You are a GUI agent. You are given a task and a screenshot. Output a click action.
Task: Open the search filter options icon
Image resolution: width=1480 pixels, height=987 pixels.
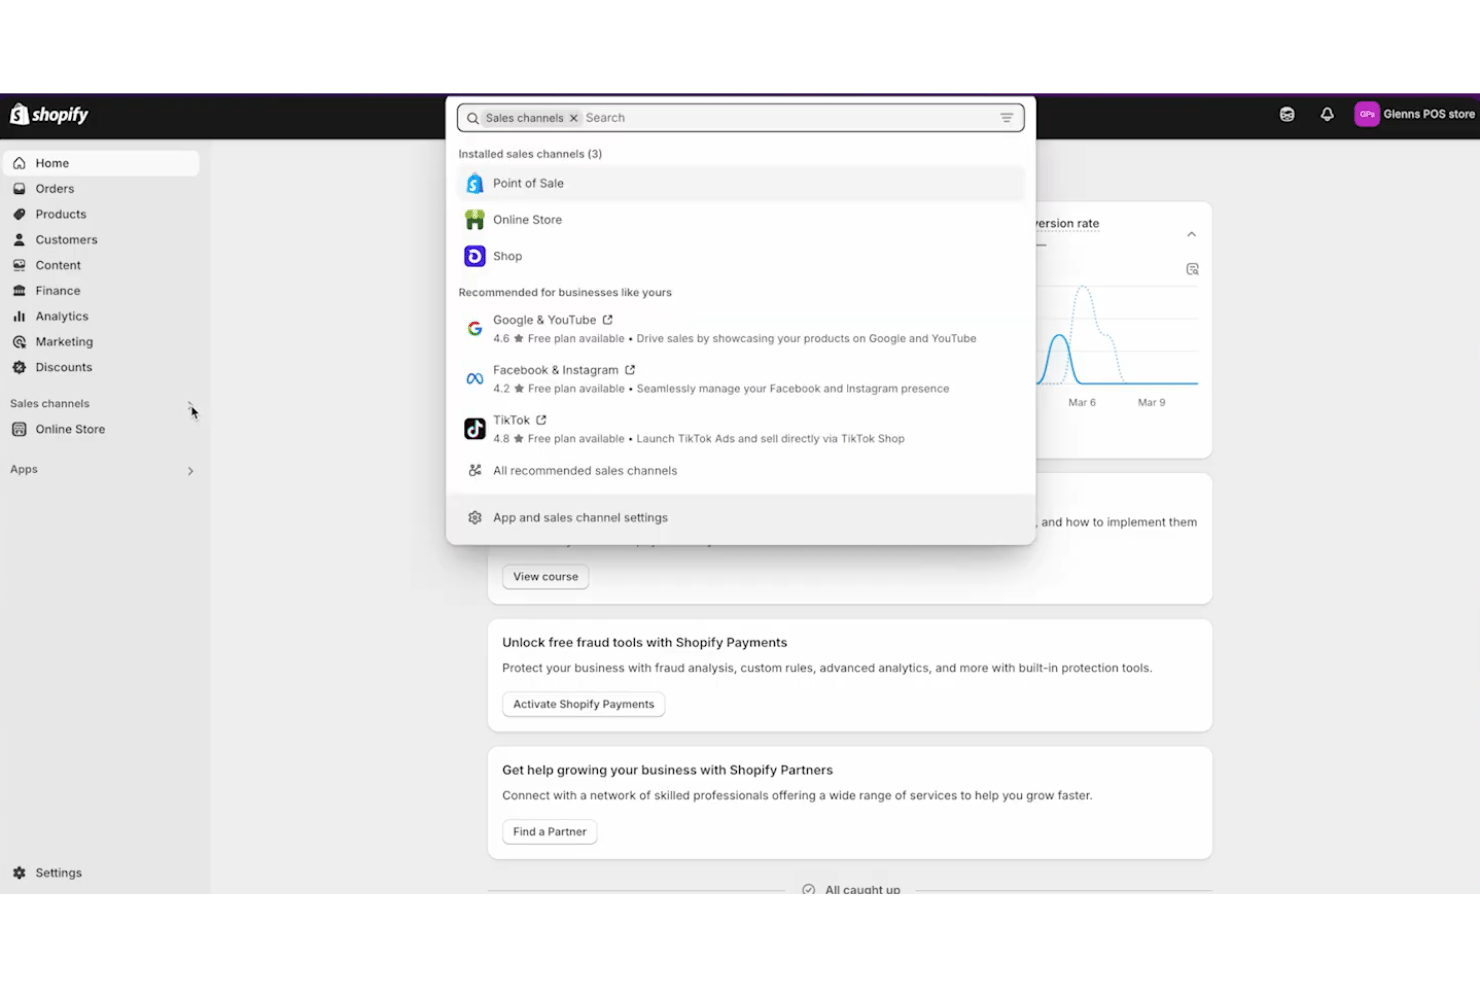1007,118
